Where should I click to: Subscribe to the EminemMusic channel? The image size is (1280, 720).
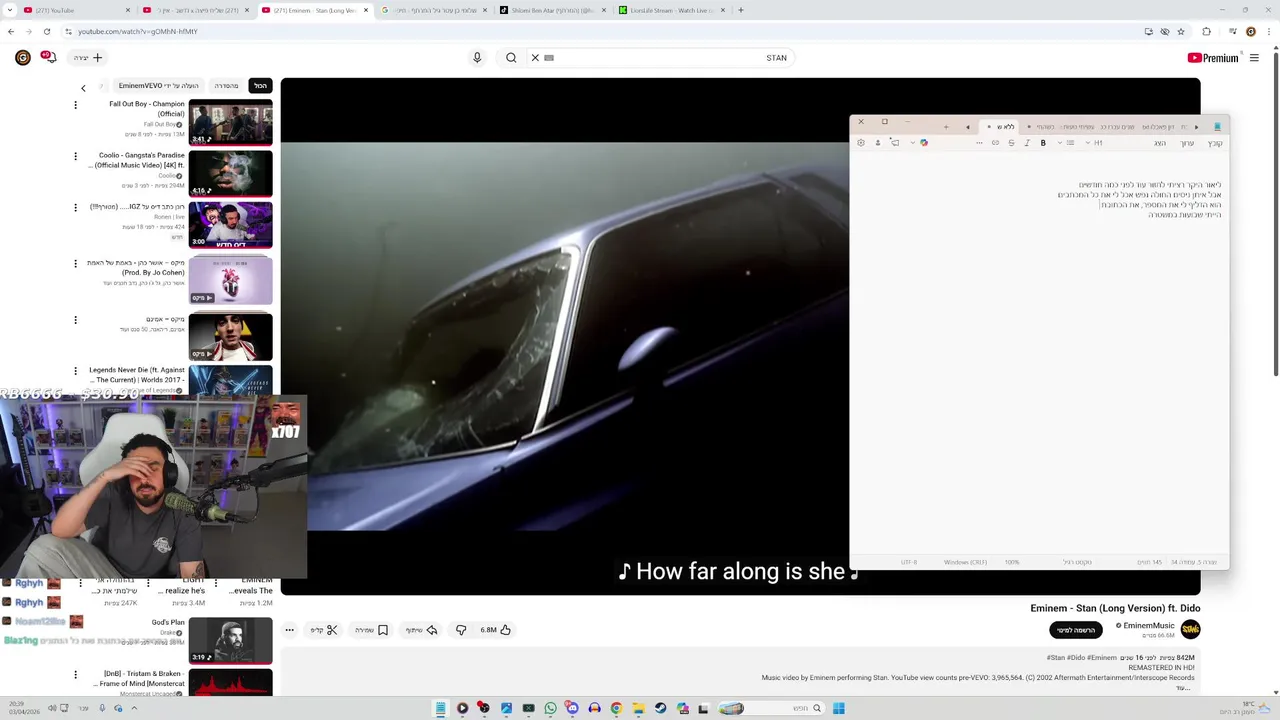[1075, 630]
